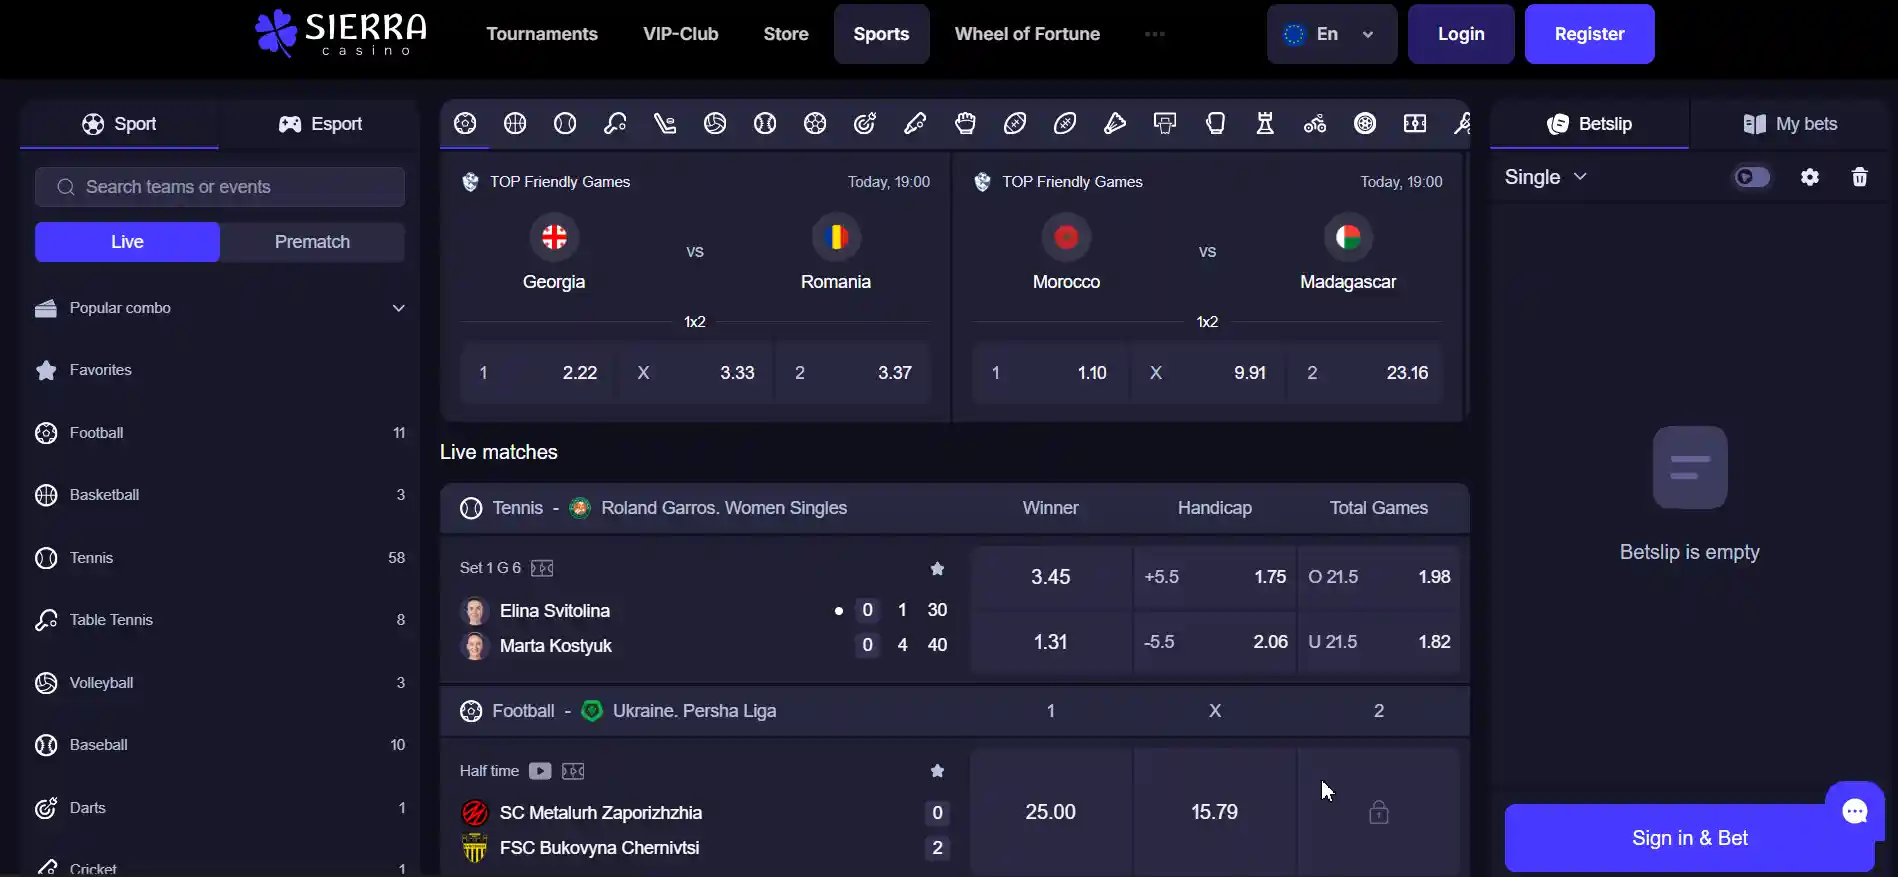
Task: Select the darts target icon in the icon bar
Action: click(865, 123)
